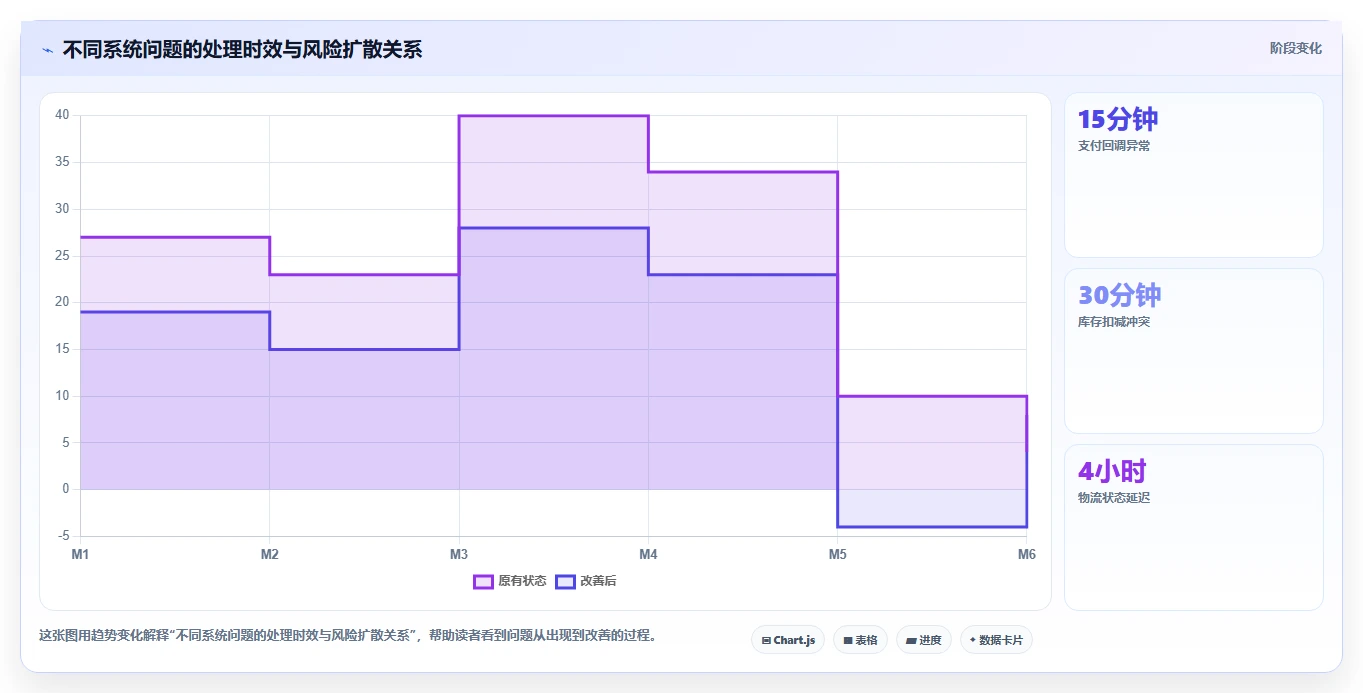This screenshot has height=693, width=1363.
Task: Open the 4小时 物流状态延迟 card
Action: [1194, 527]
